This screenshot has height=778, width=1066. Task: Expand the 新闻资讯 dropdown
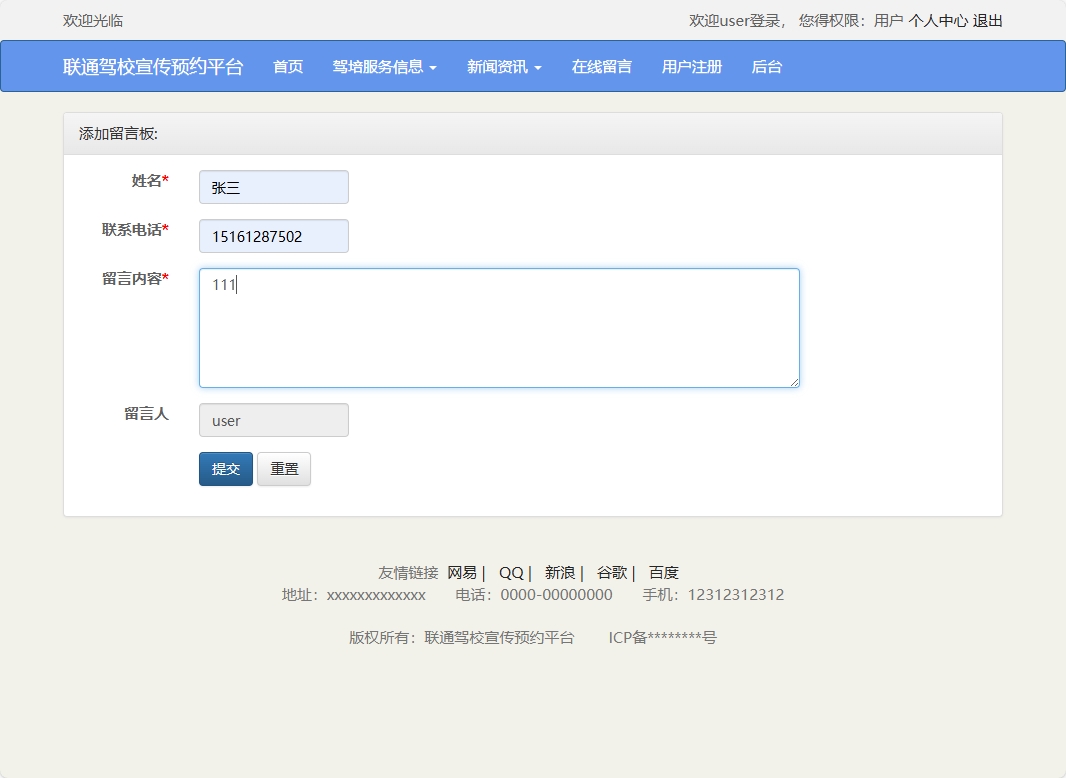click(x=503, y=67)
